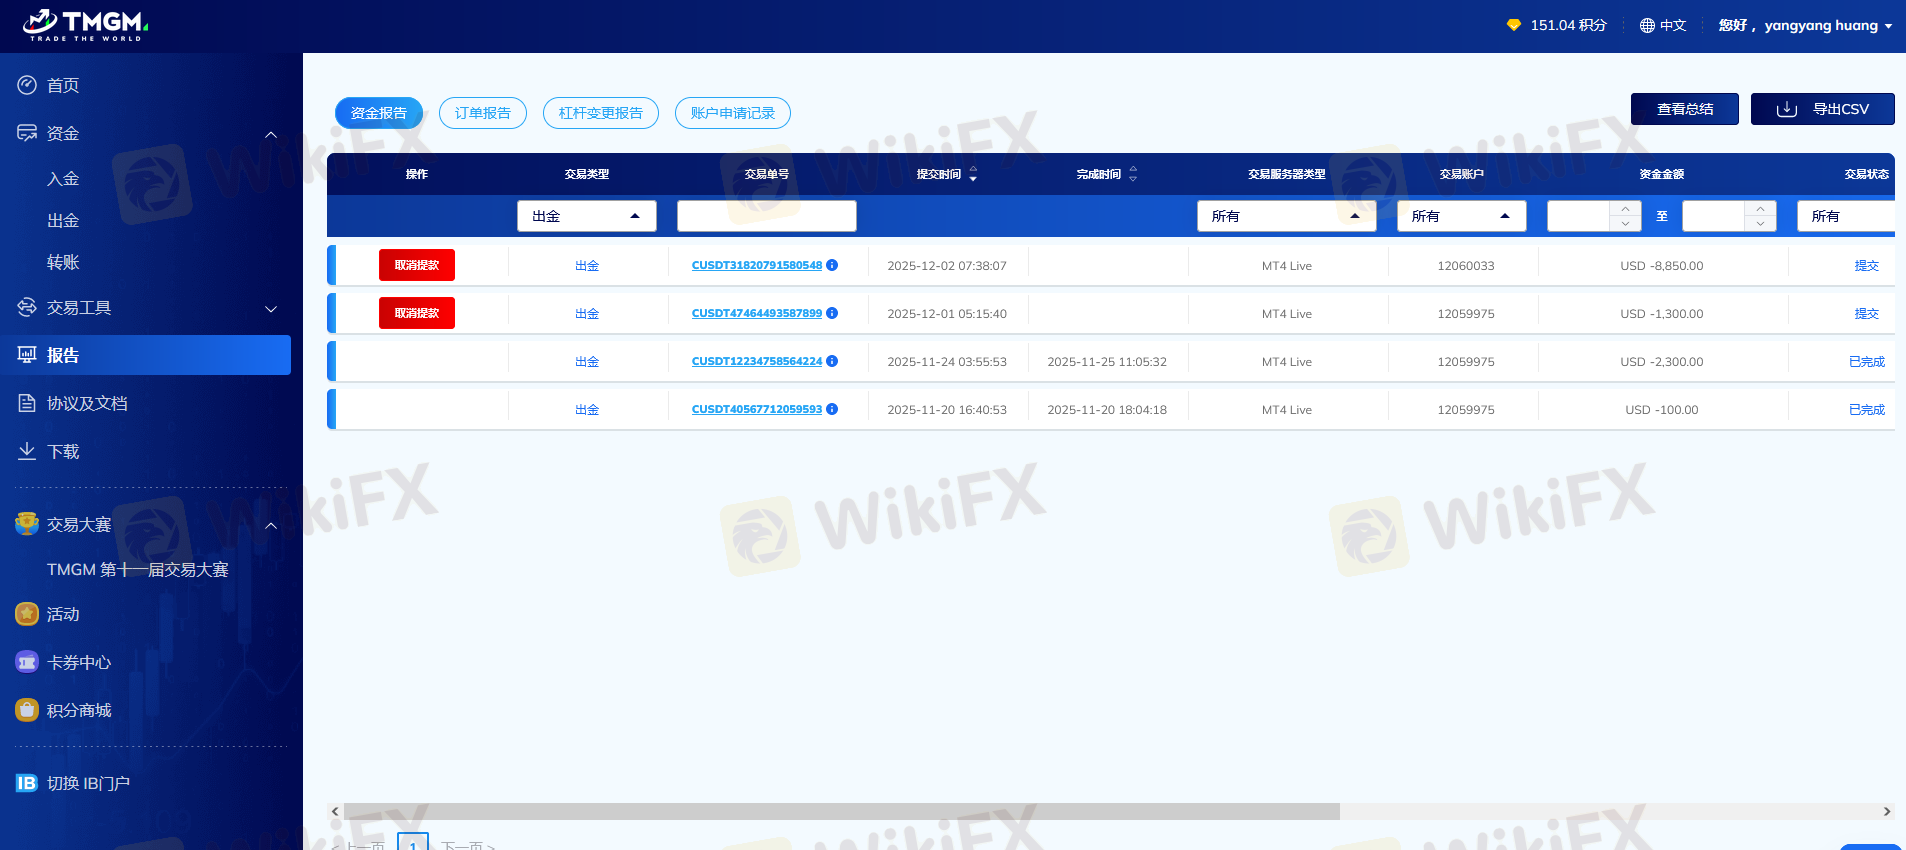This screenshot has height=850, width=1906.
Task: Click the TMGM logo
Action: [x=85, y=25]
